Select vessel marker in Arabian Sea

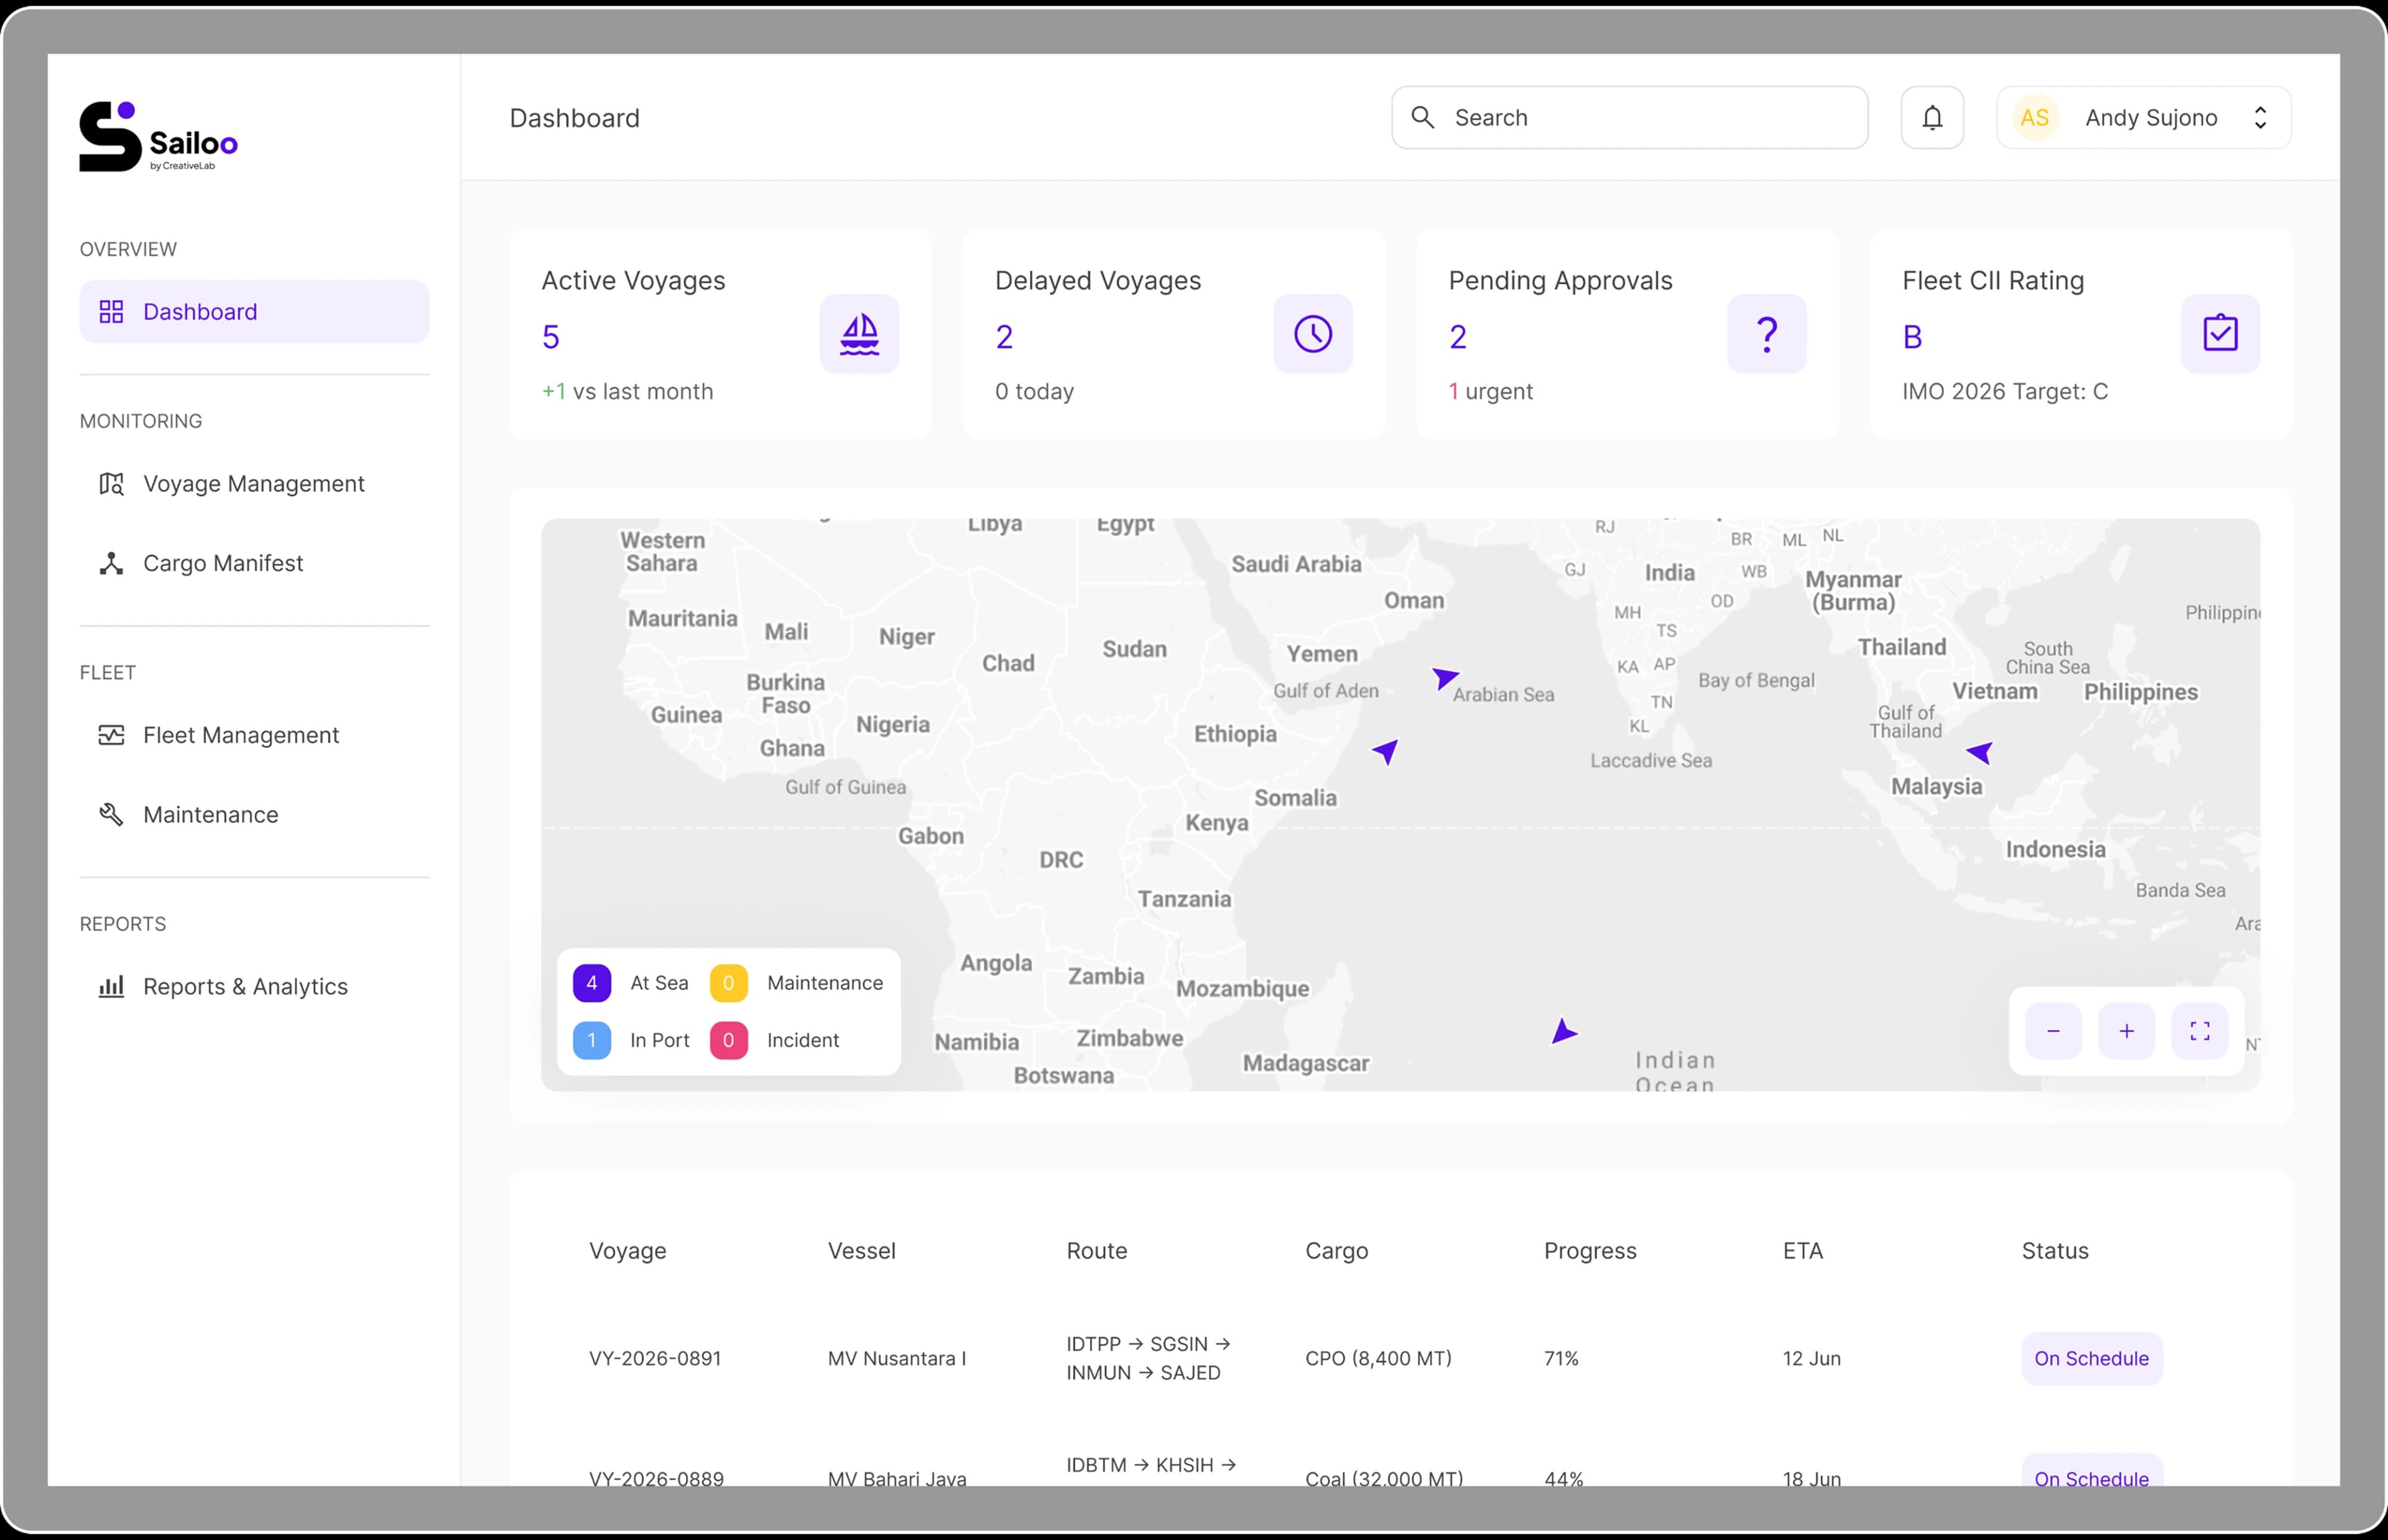[1444, 679]
